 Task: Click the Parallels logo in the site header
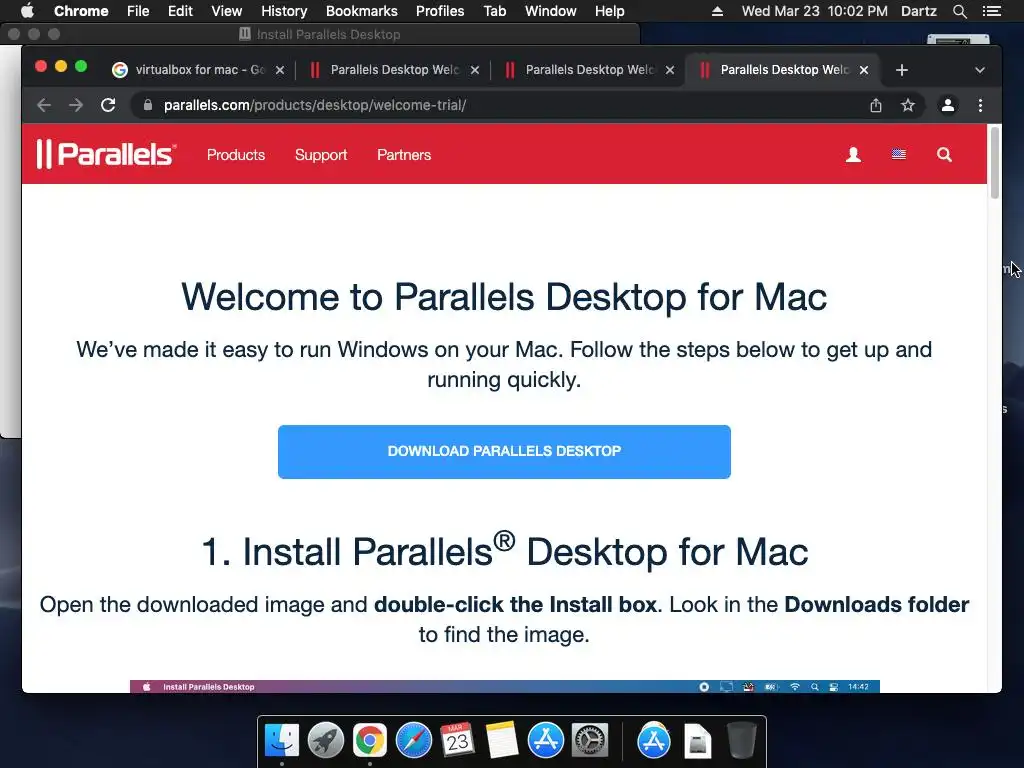click(106, 154)
